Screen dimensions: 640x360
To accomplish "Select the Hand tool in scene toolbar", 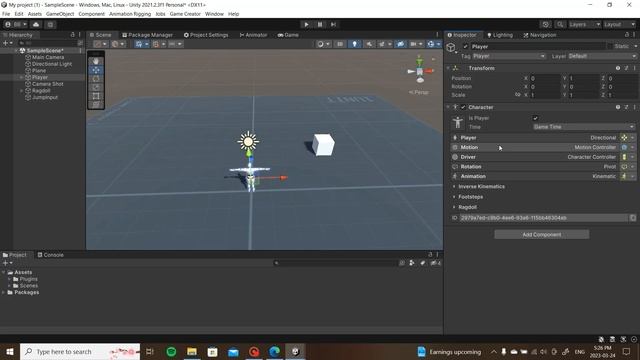I will (96, 61).
